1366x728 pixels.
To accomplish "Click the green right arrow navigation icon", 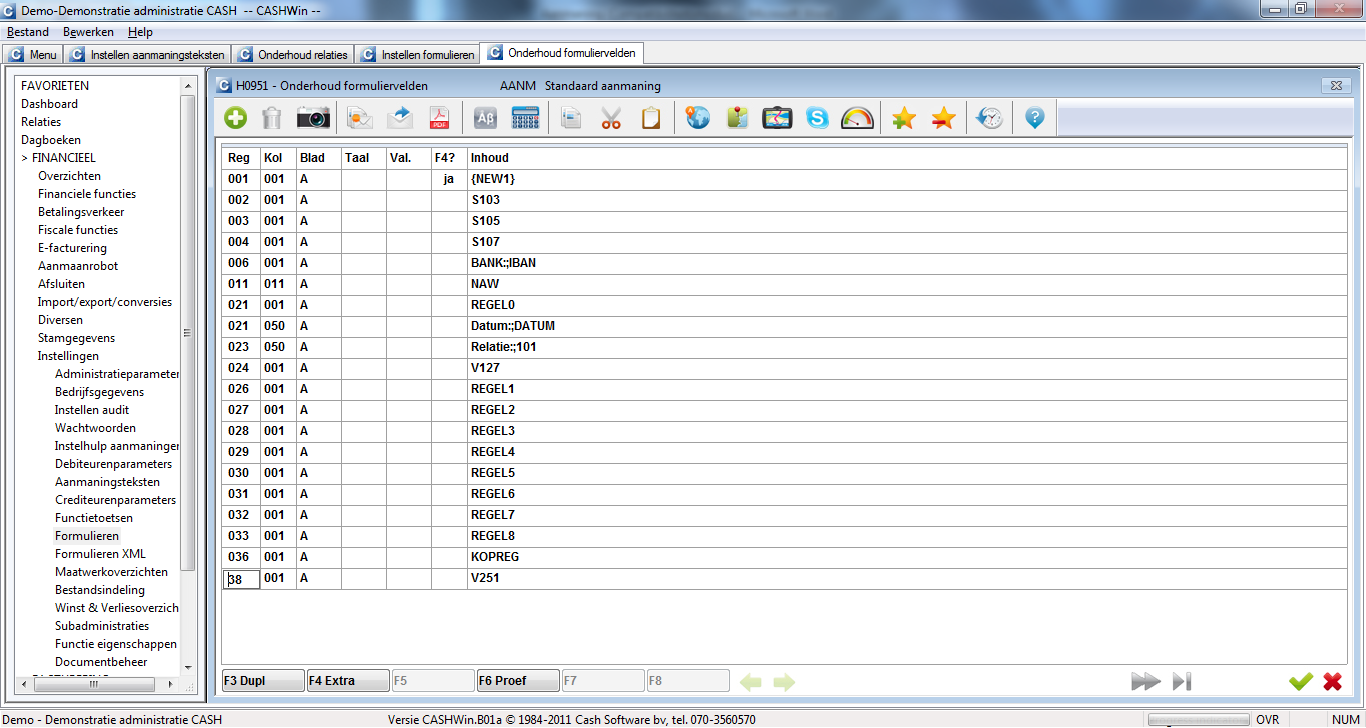I will tap(784, 681).
